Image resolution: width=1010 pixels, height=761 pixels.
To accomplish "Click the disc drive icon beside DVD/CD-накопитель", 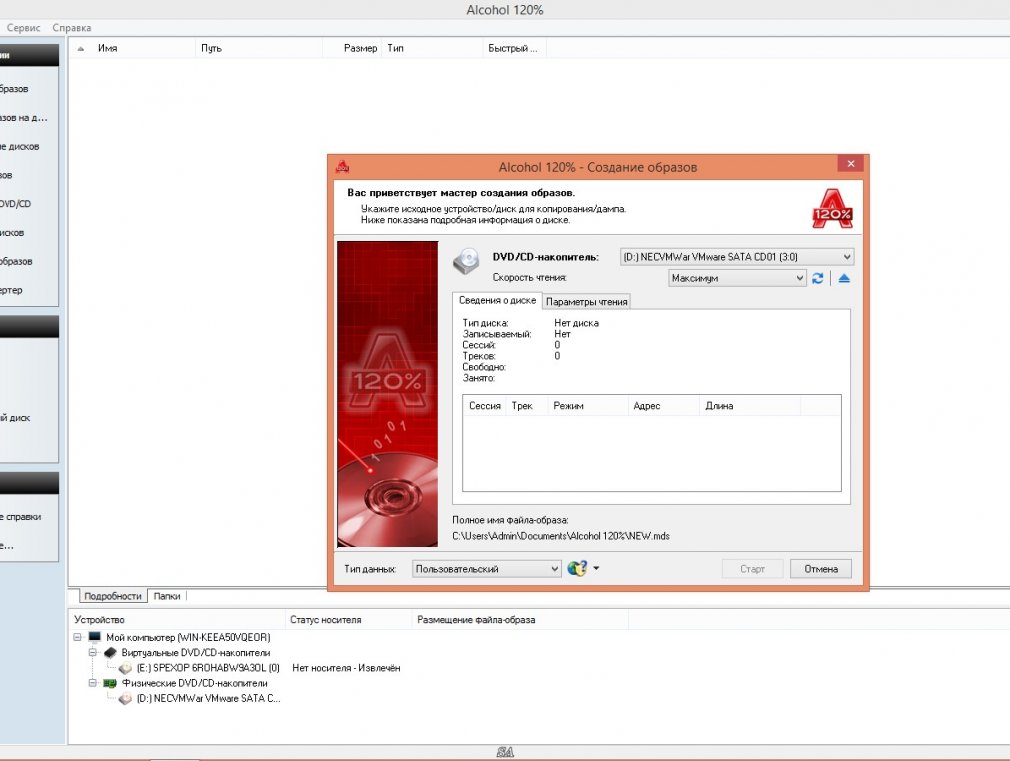I will pyautogui.click(x=466, y=260).
